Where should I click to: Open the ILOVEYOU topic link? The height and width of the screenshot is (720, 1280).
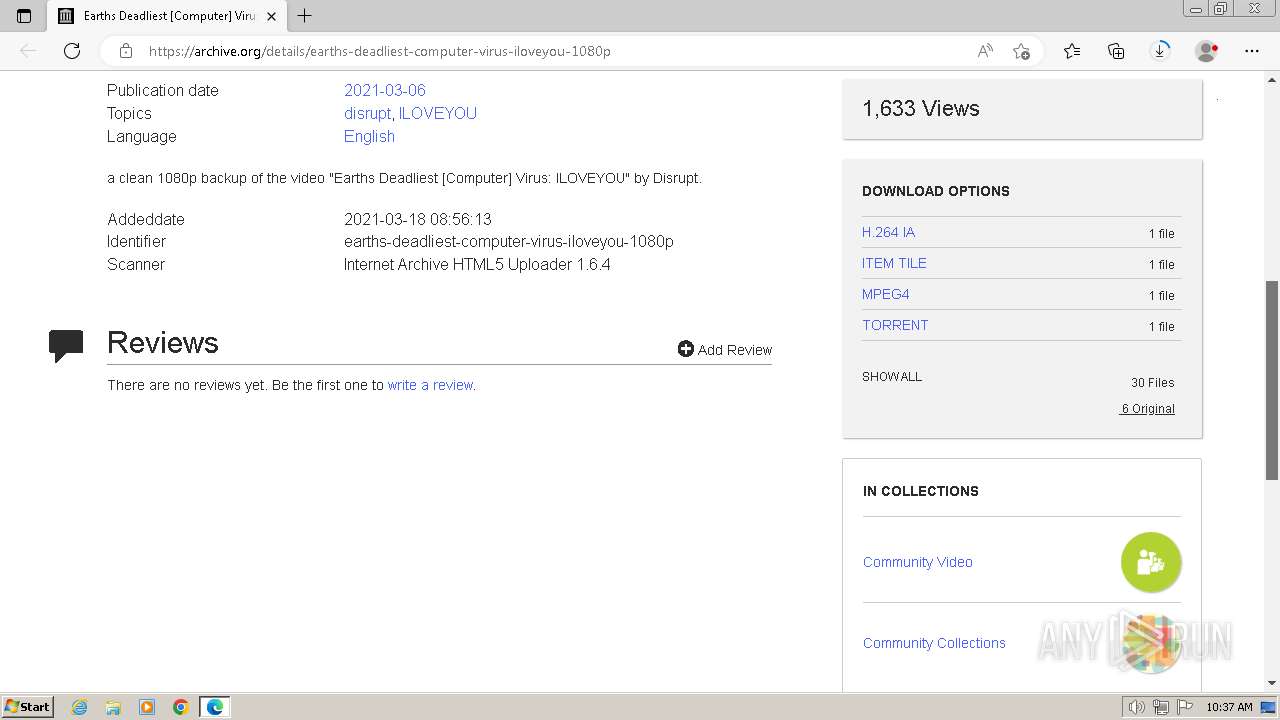[x=438, y=113]
